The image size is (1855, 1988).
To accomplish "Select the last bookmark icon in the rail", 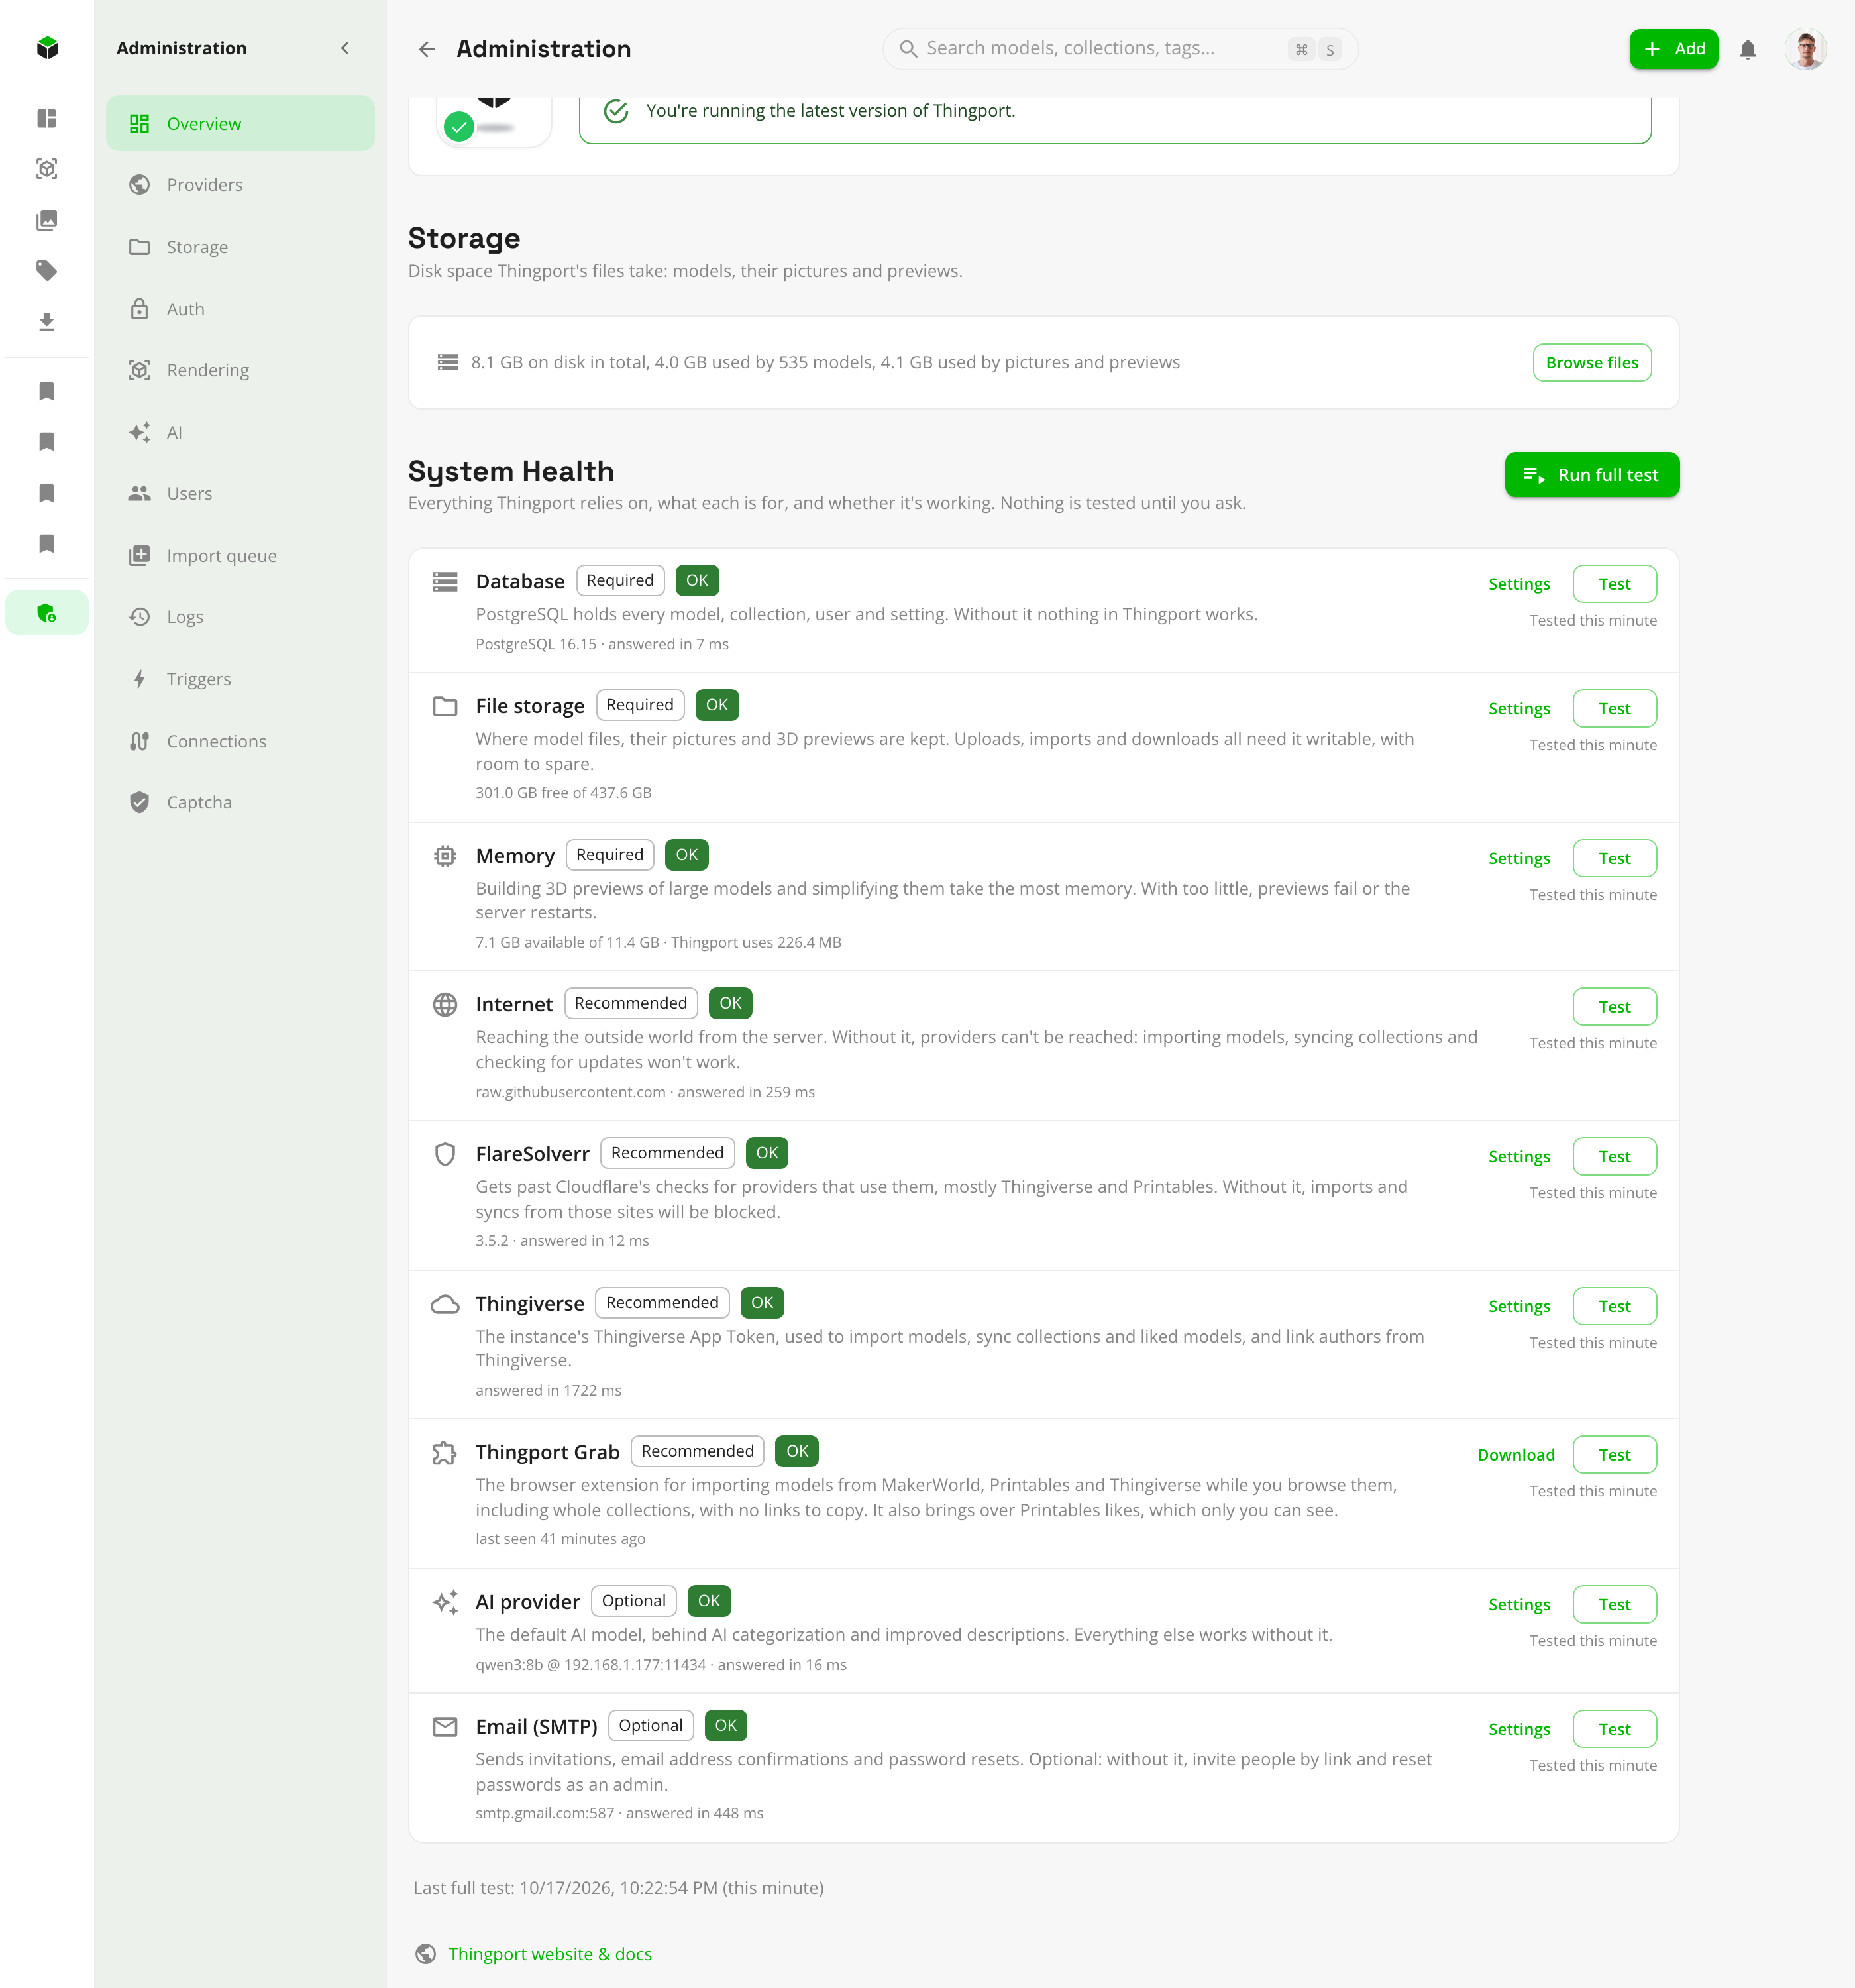I will (47, 543).
